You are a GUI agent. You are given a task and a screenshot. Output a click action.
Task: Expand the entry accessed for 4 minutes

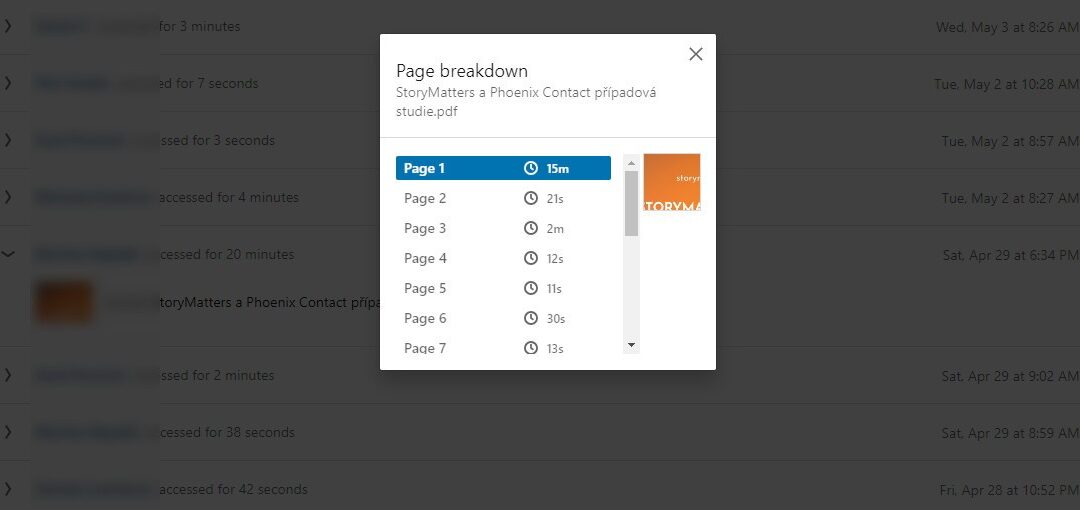8,197
